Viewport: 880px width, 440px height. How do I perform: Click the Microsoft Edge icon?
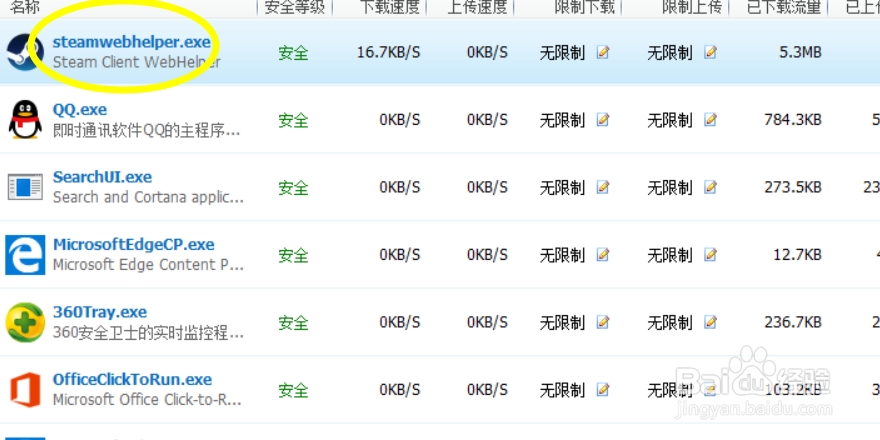(25, 255)
